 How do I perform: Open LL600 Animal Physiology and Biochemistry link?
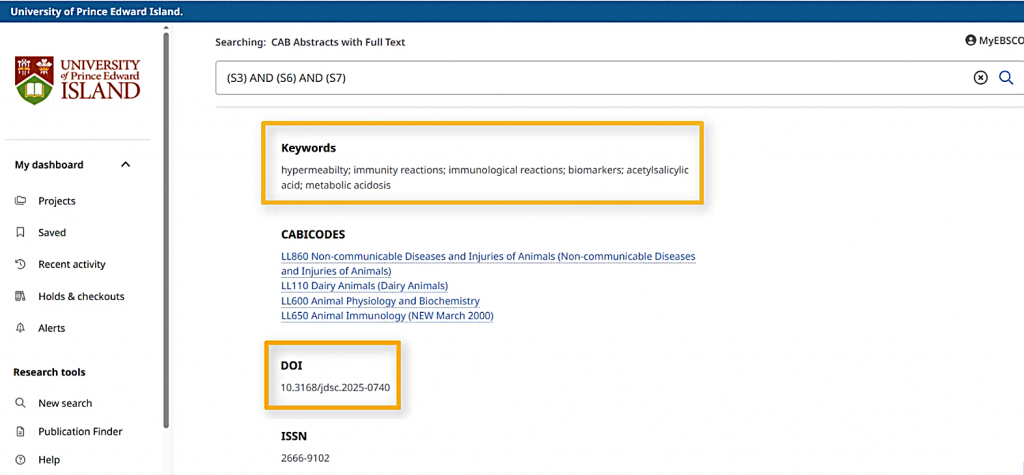(x=380, y=301)
